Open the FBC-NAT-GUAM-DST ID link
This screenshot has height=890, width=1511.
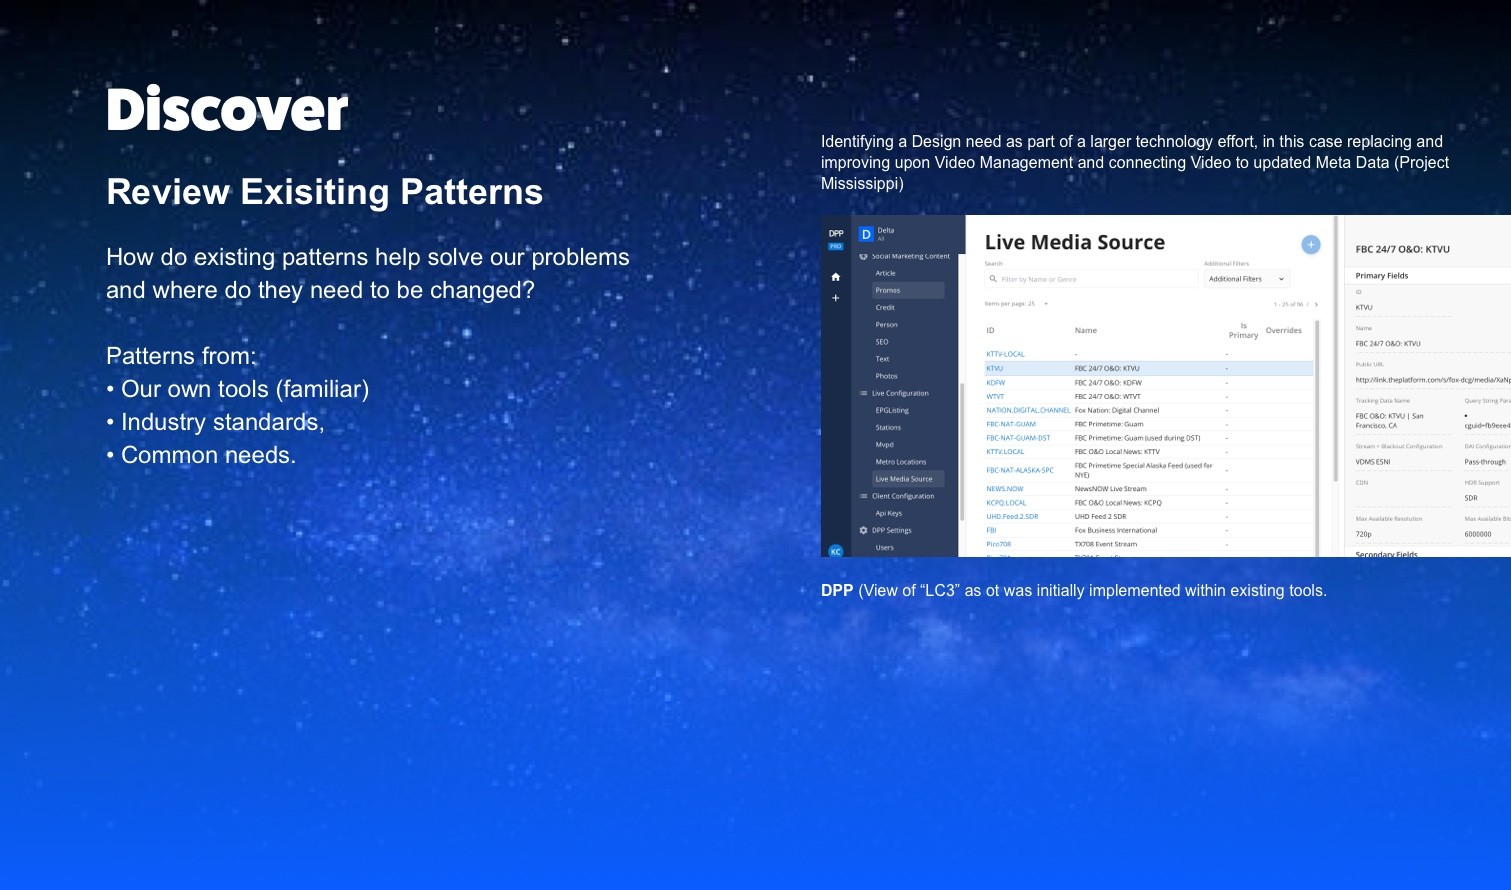[x=1018, y=438]
